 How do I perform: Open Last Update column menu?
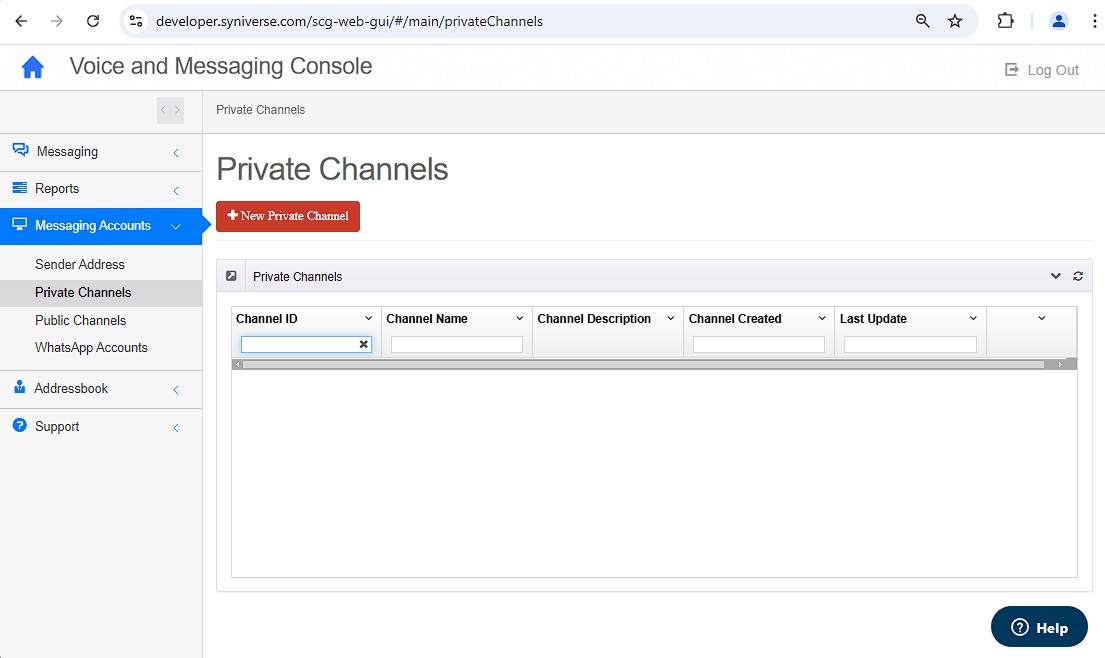pyautogui.click(x=973, y=318)
